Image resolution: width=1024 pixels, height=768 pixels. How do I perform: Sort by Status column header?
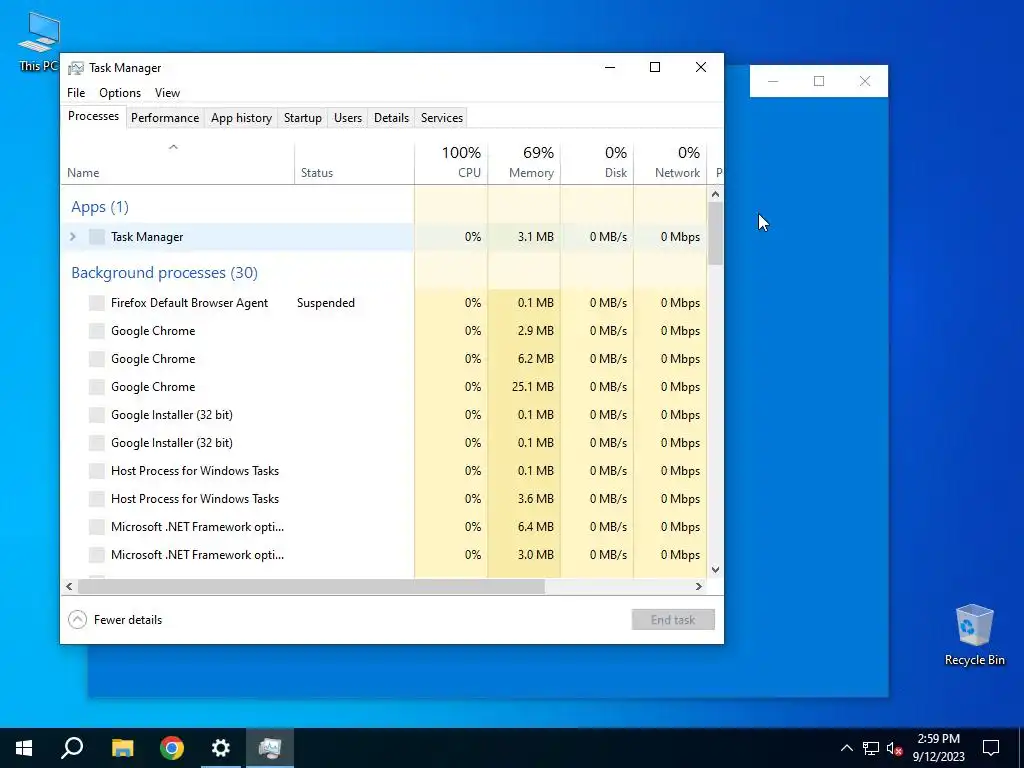(x=354, y=163)
